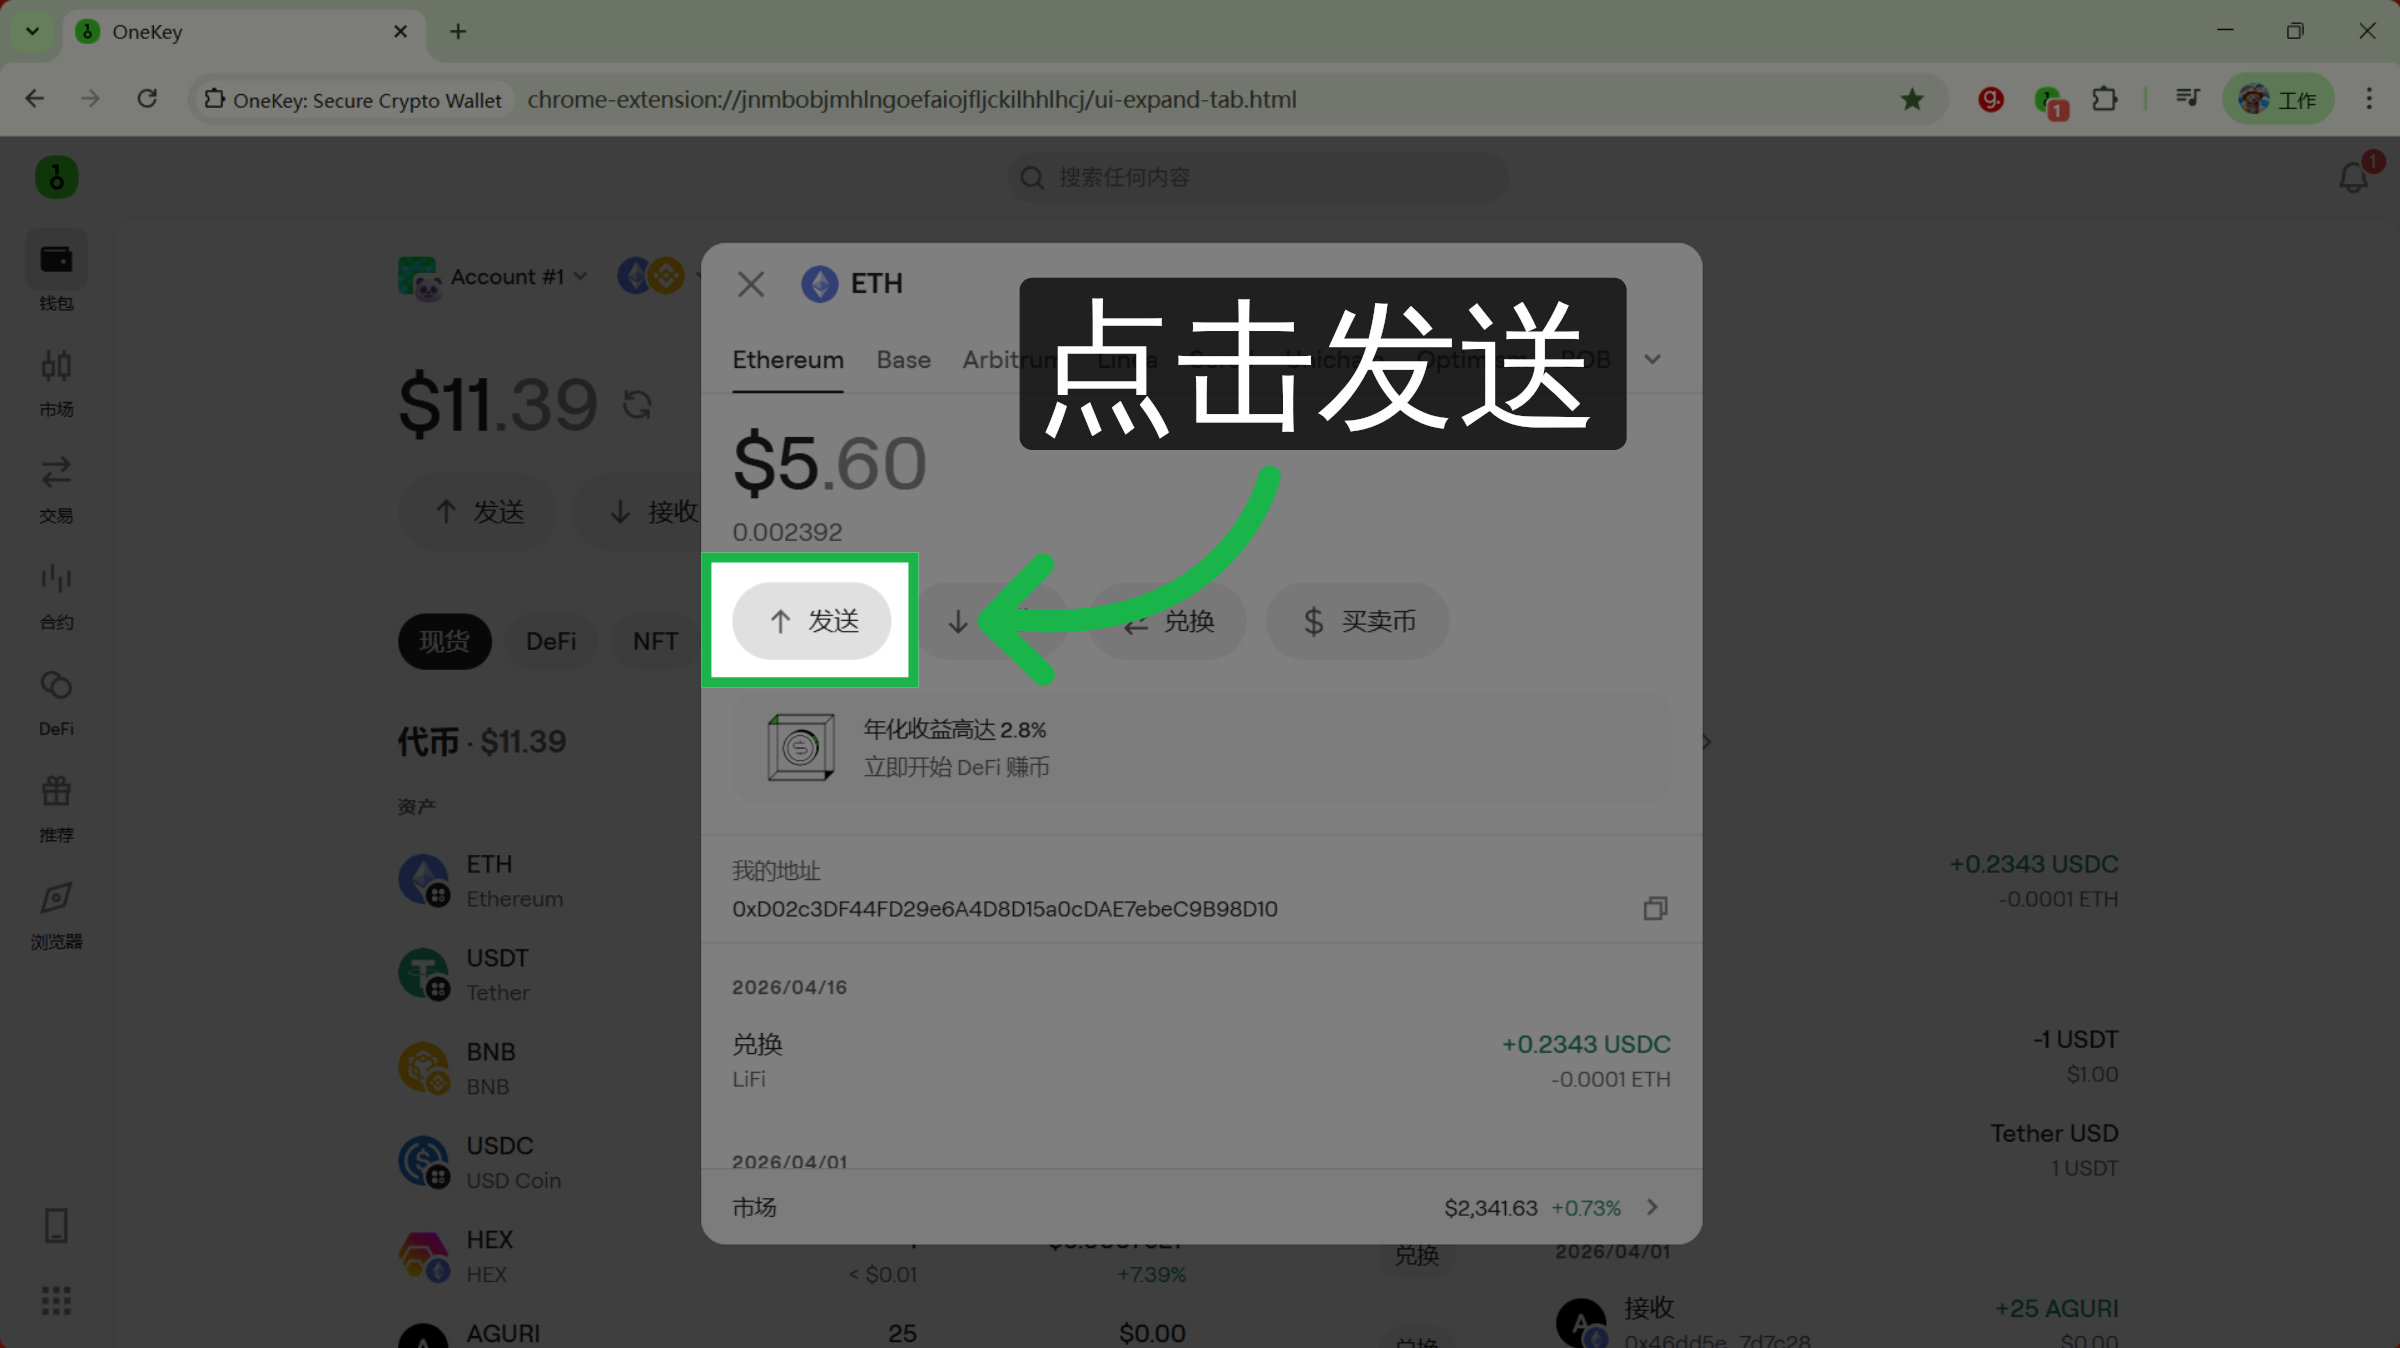The height and width of the screenshot is (1348, 2400).
Task: Click the OneKey logo in sidebar
Action: 57,177
